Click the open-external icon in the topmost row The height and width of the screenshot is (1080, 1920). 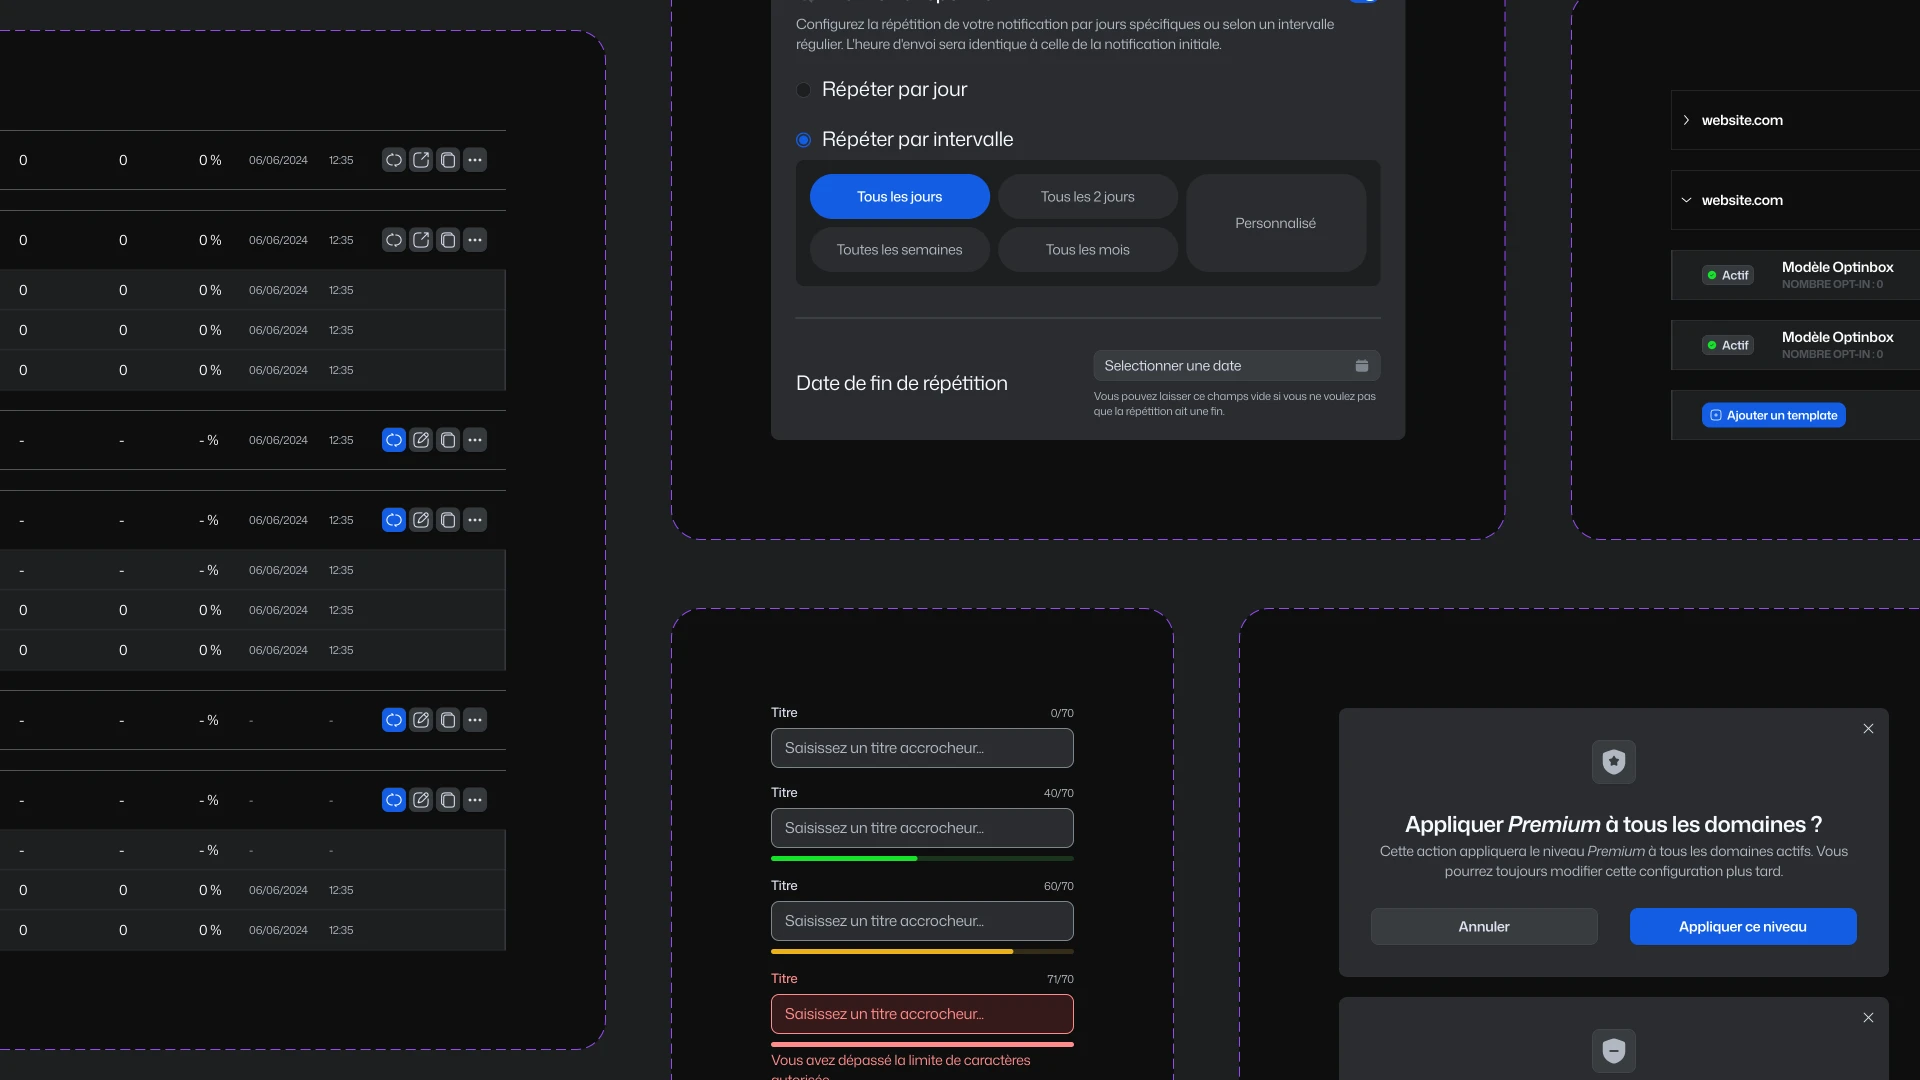pyautogui.click(x=421, y=160)
